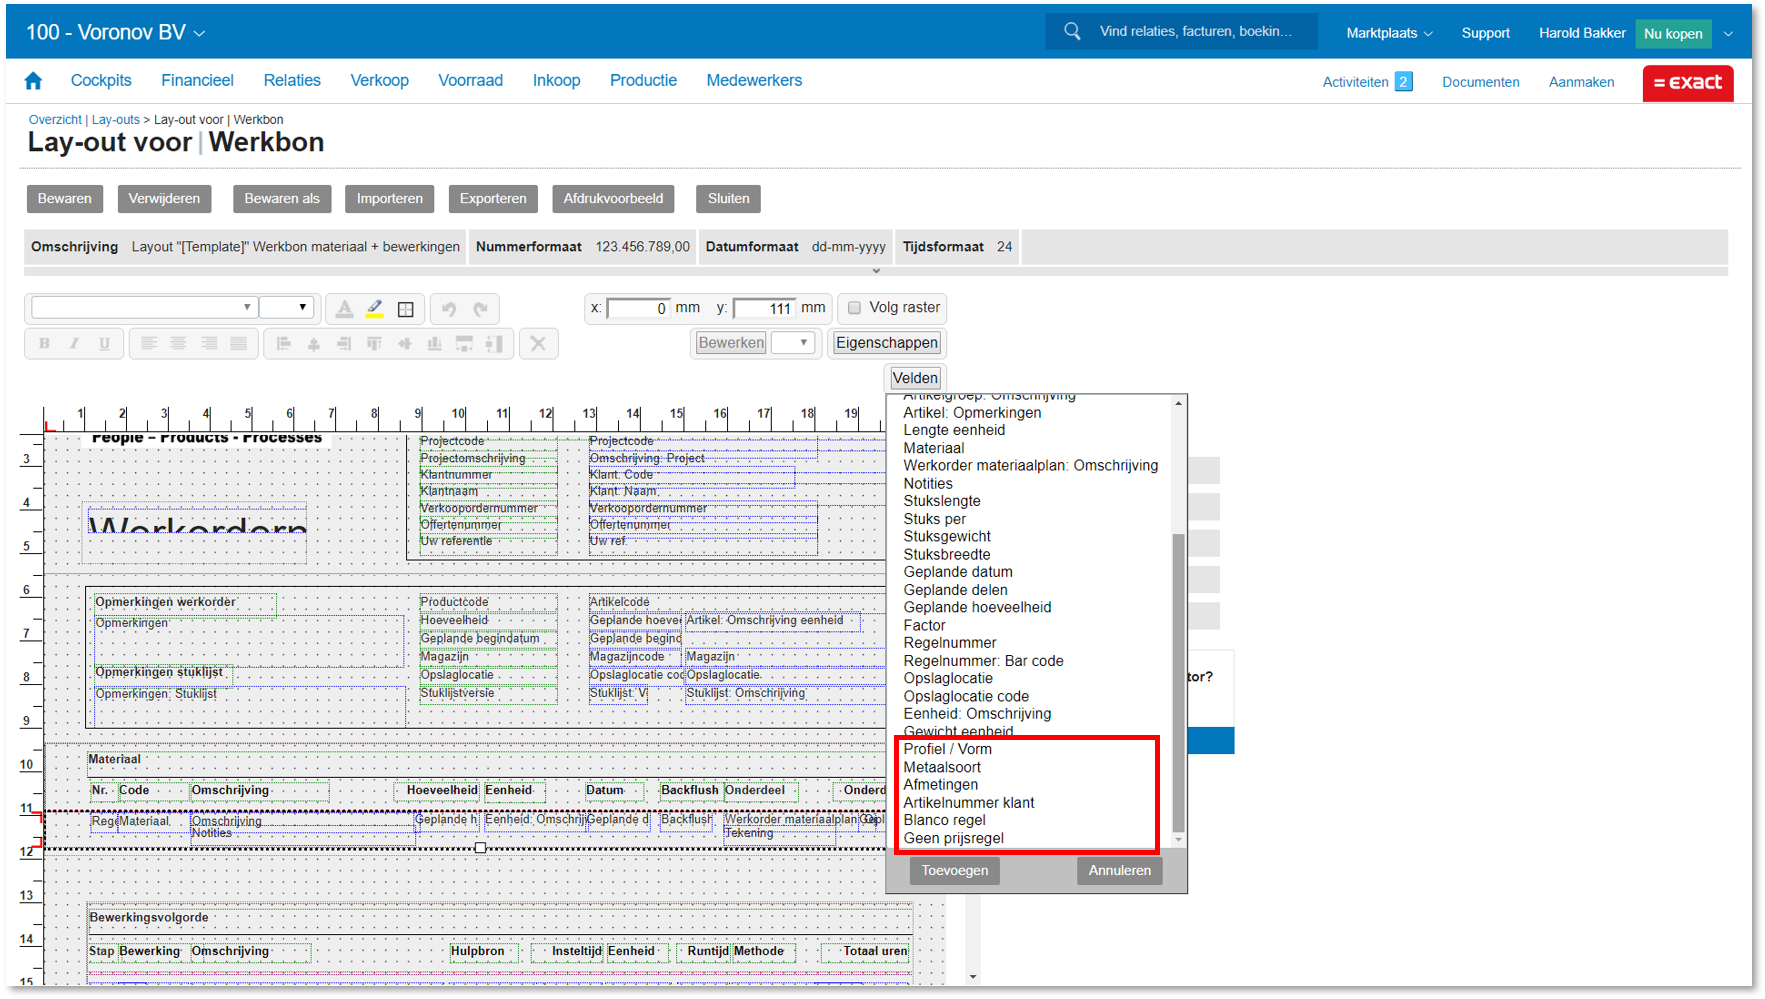Image resolution: width=1765 pixels, height=999 pixels.
Task: Toggle bold formatting icon
Action: point(44,343)
